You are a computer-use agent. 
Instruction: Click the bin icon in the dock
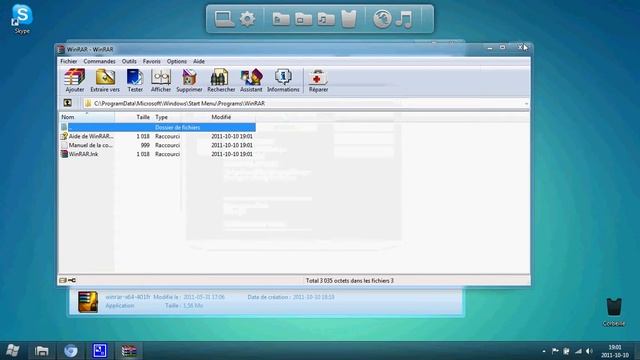pos(349,19)
